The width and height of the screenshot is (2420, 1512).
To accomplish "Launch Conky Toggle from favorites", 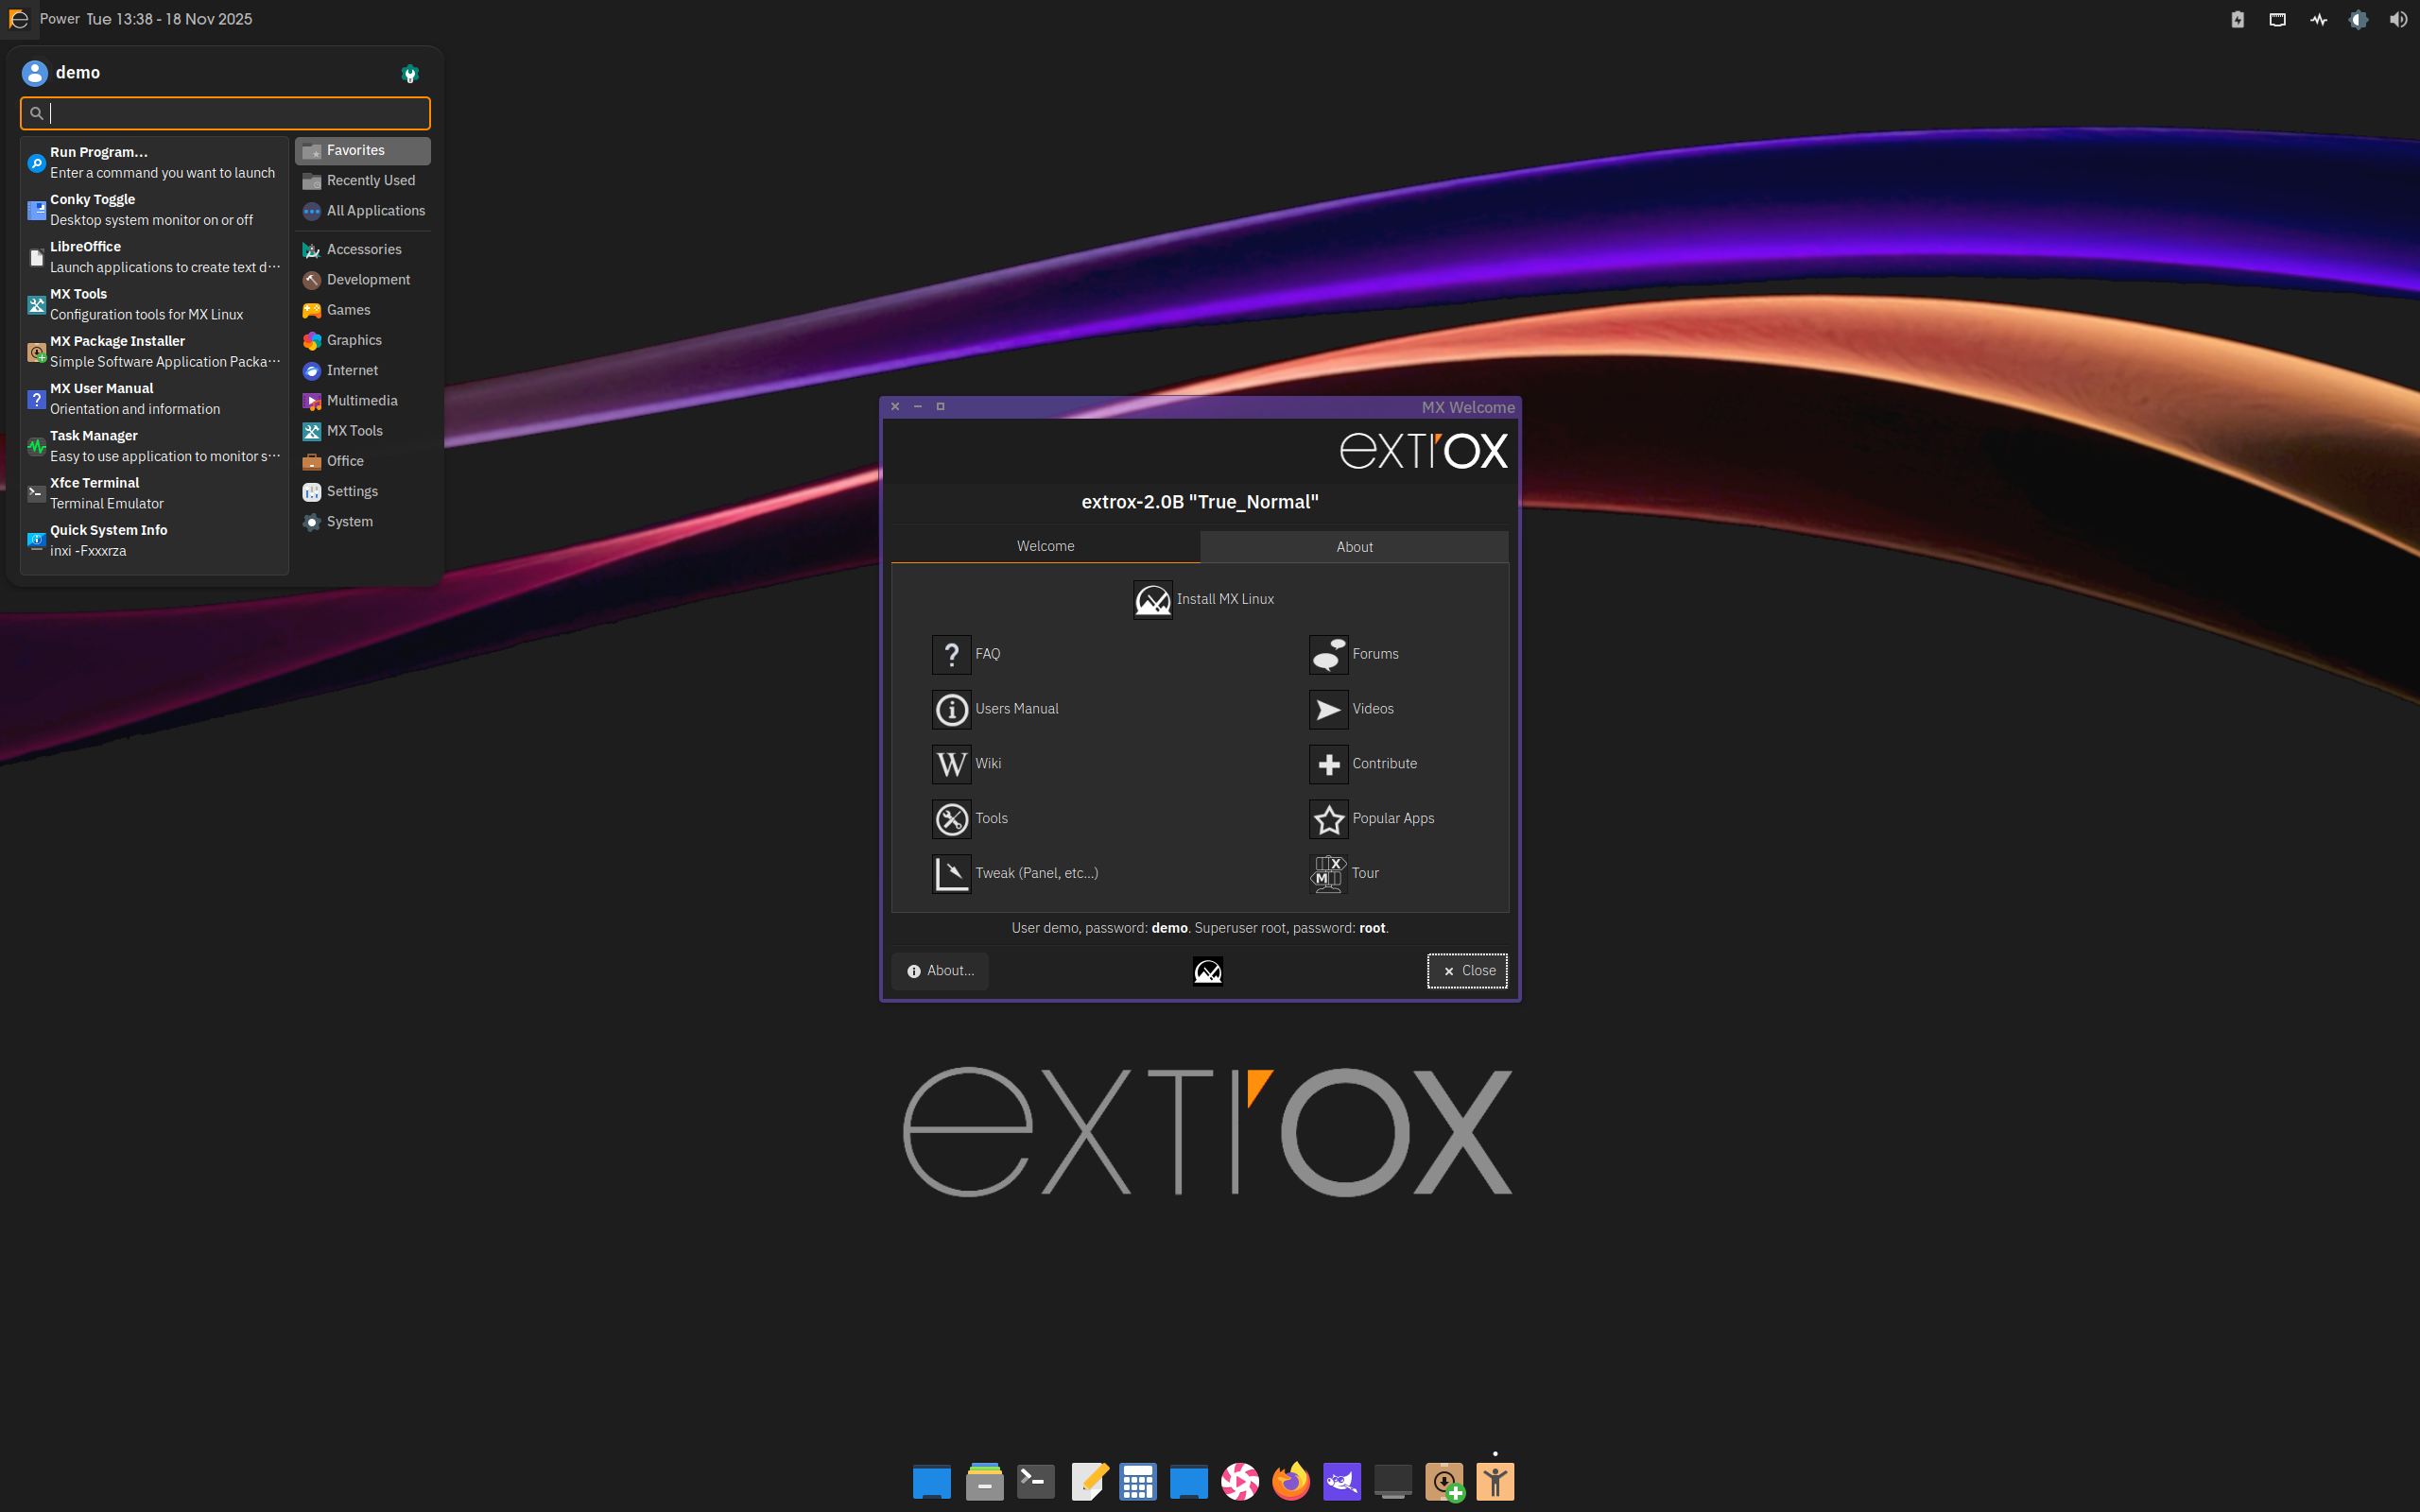I will [154, 209].
